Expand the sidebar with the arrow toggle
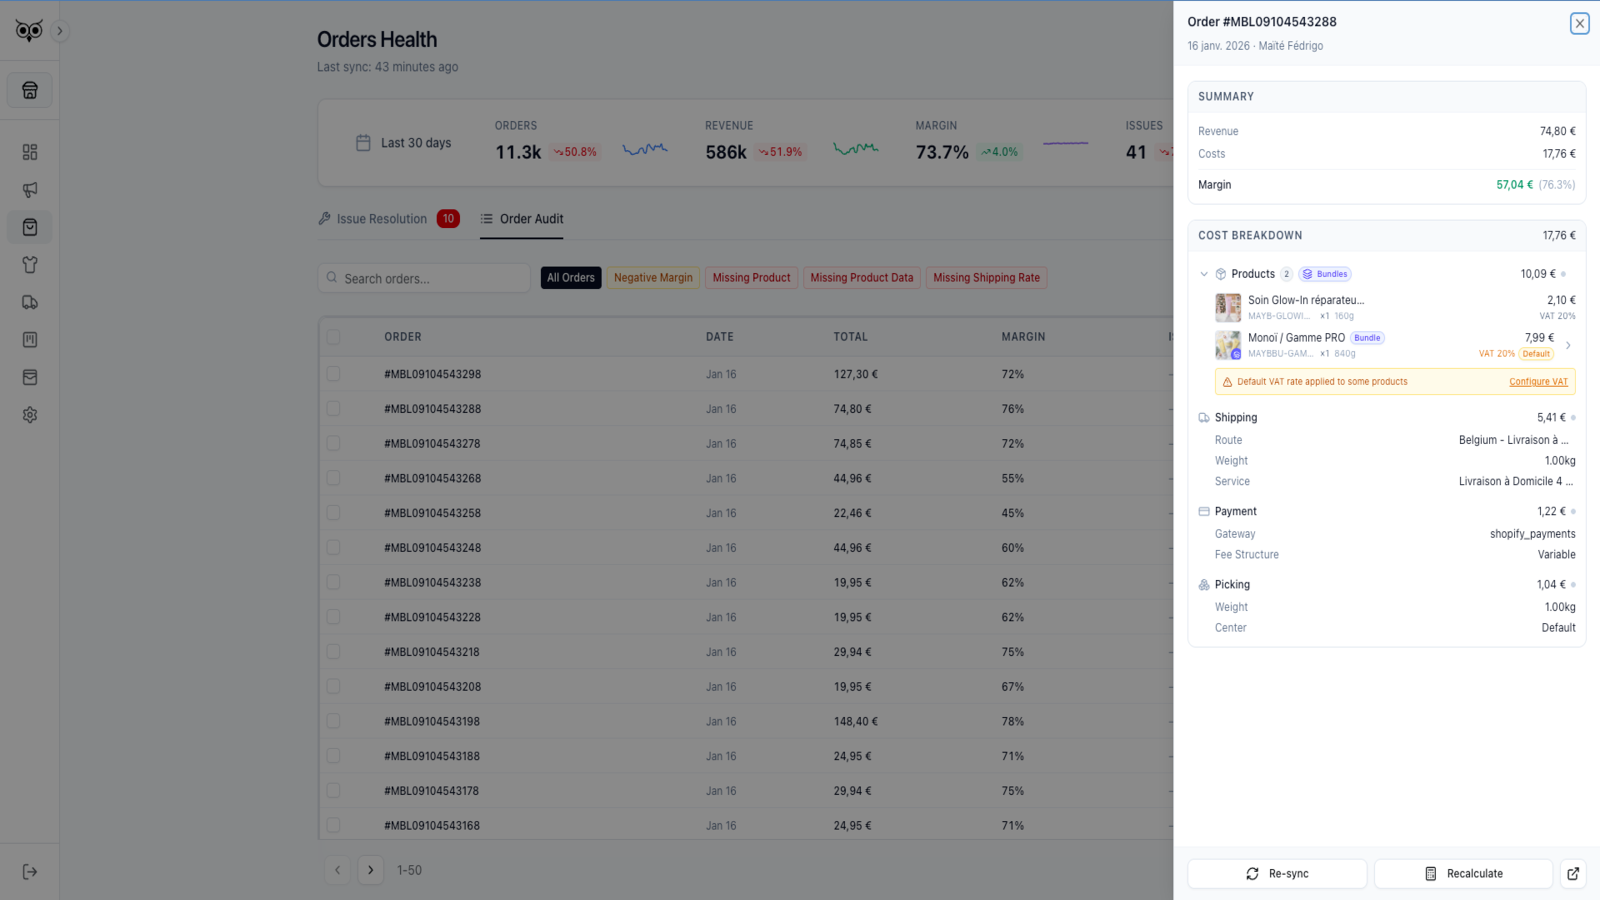Viewport: 1600px width, 900px height. coord(60,31)
